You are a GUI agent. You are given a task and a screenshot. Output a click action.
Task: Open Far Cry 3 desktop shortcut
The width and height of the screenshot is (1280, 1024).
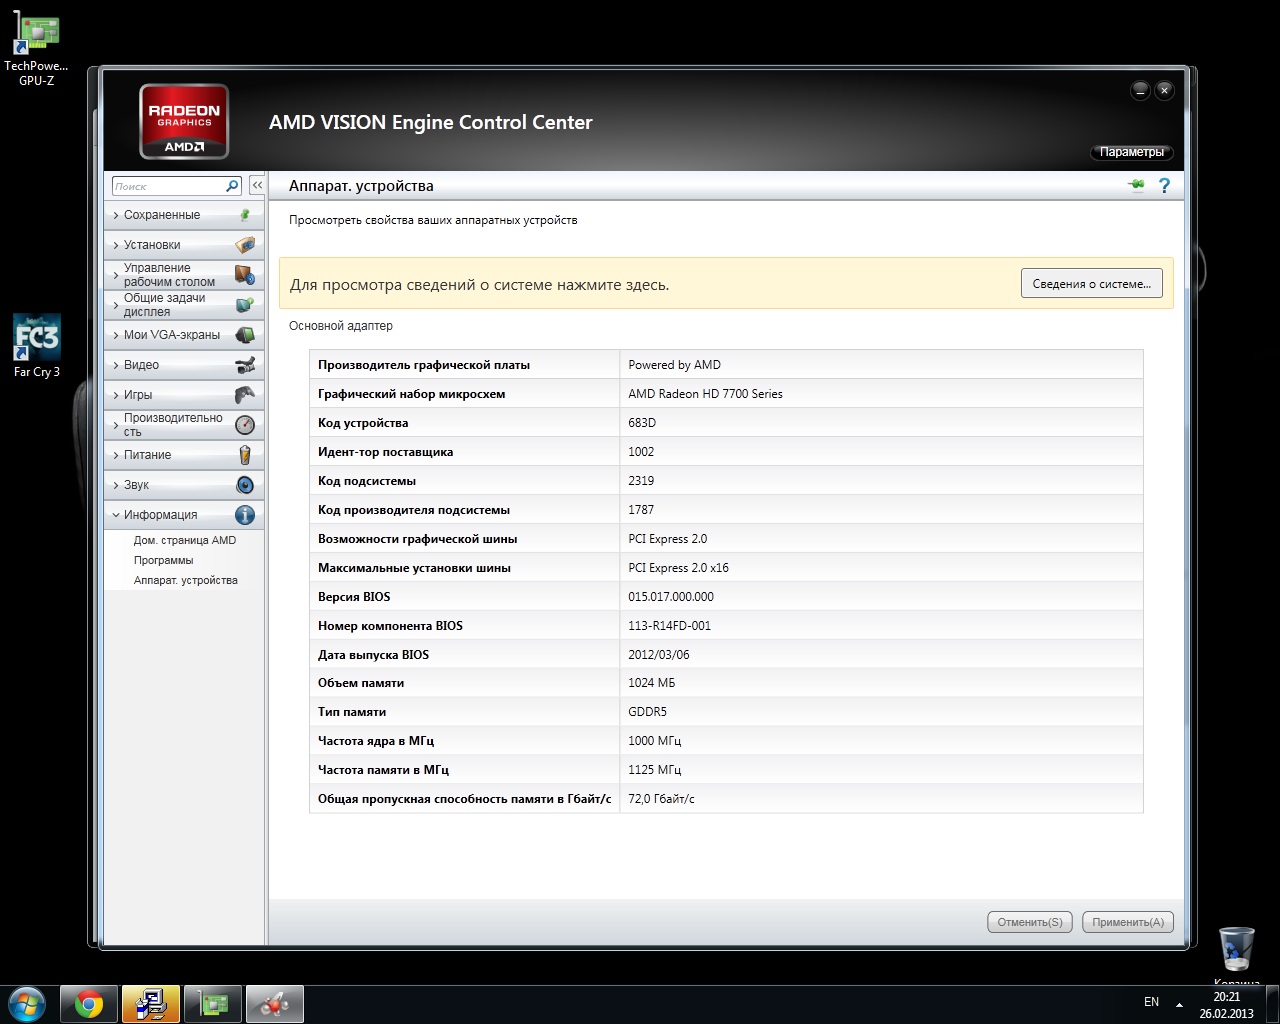click(37, 346)
